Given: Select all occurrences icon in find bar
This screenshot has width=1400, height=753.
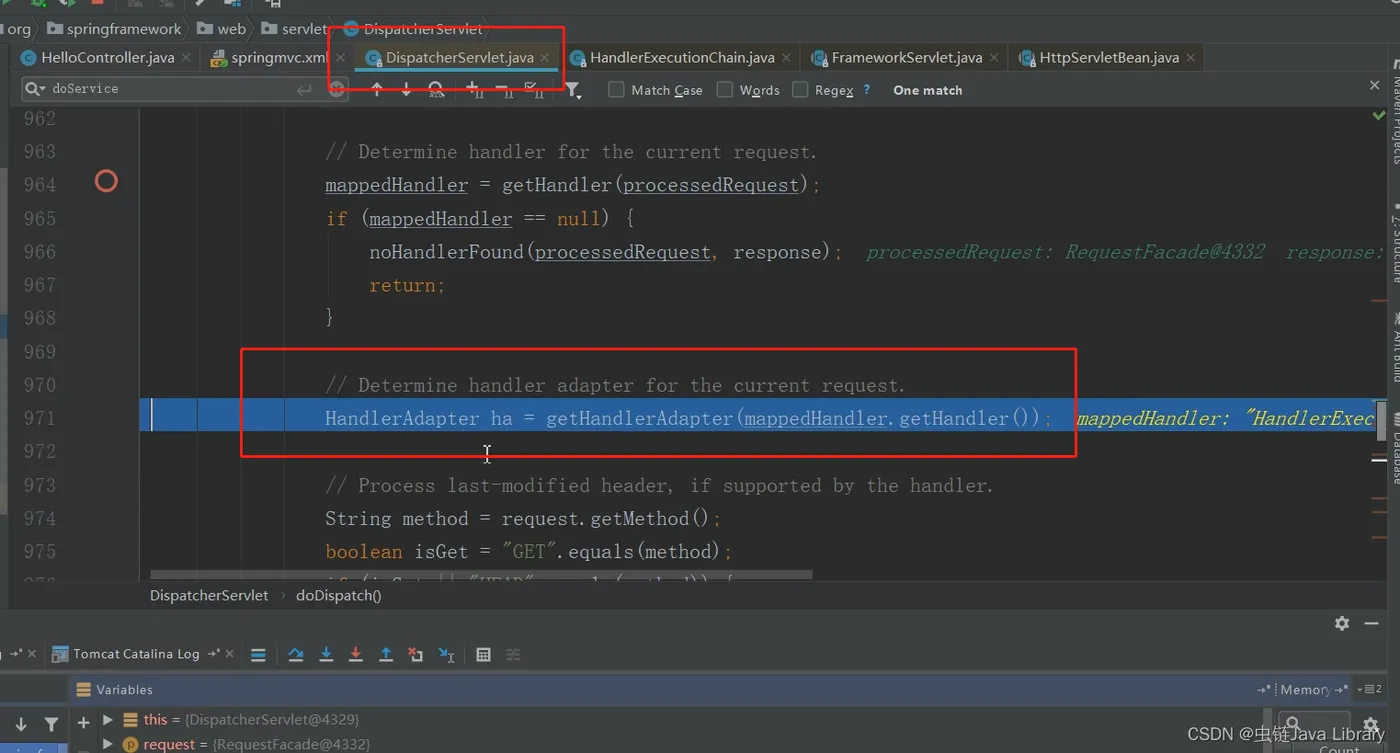Looking at the screenshot, I should point(534,90).
